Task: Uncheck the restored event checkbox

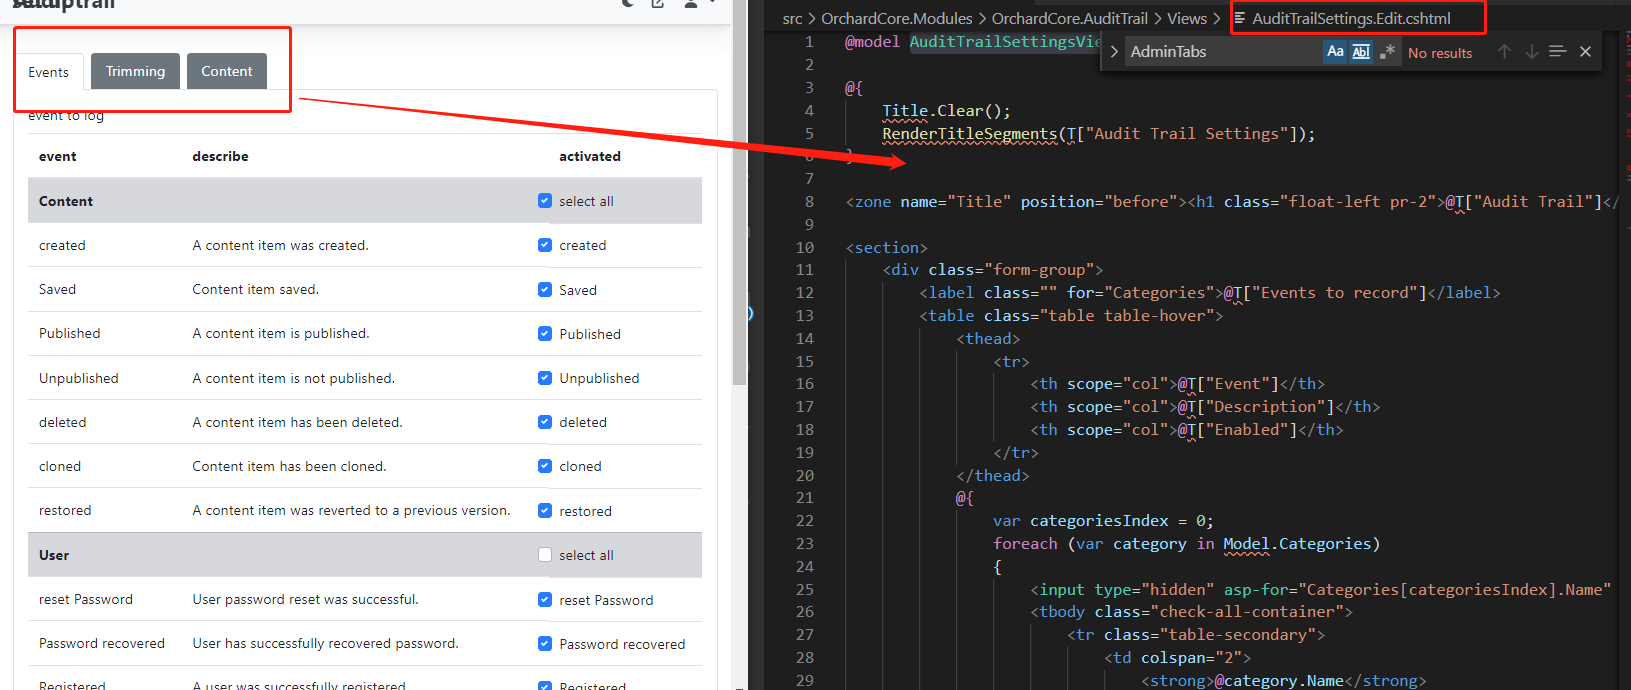Action: 545,510
